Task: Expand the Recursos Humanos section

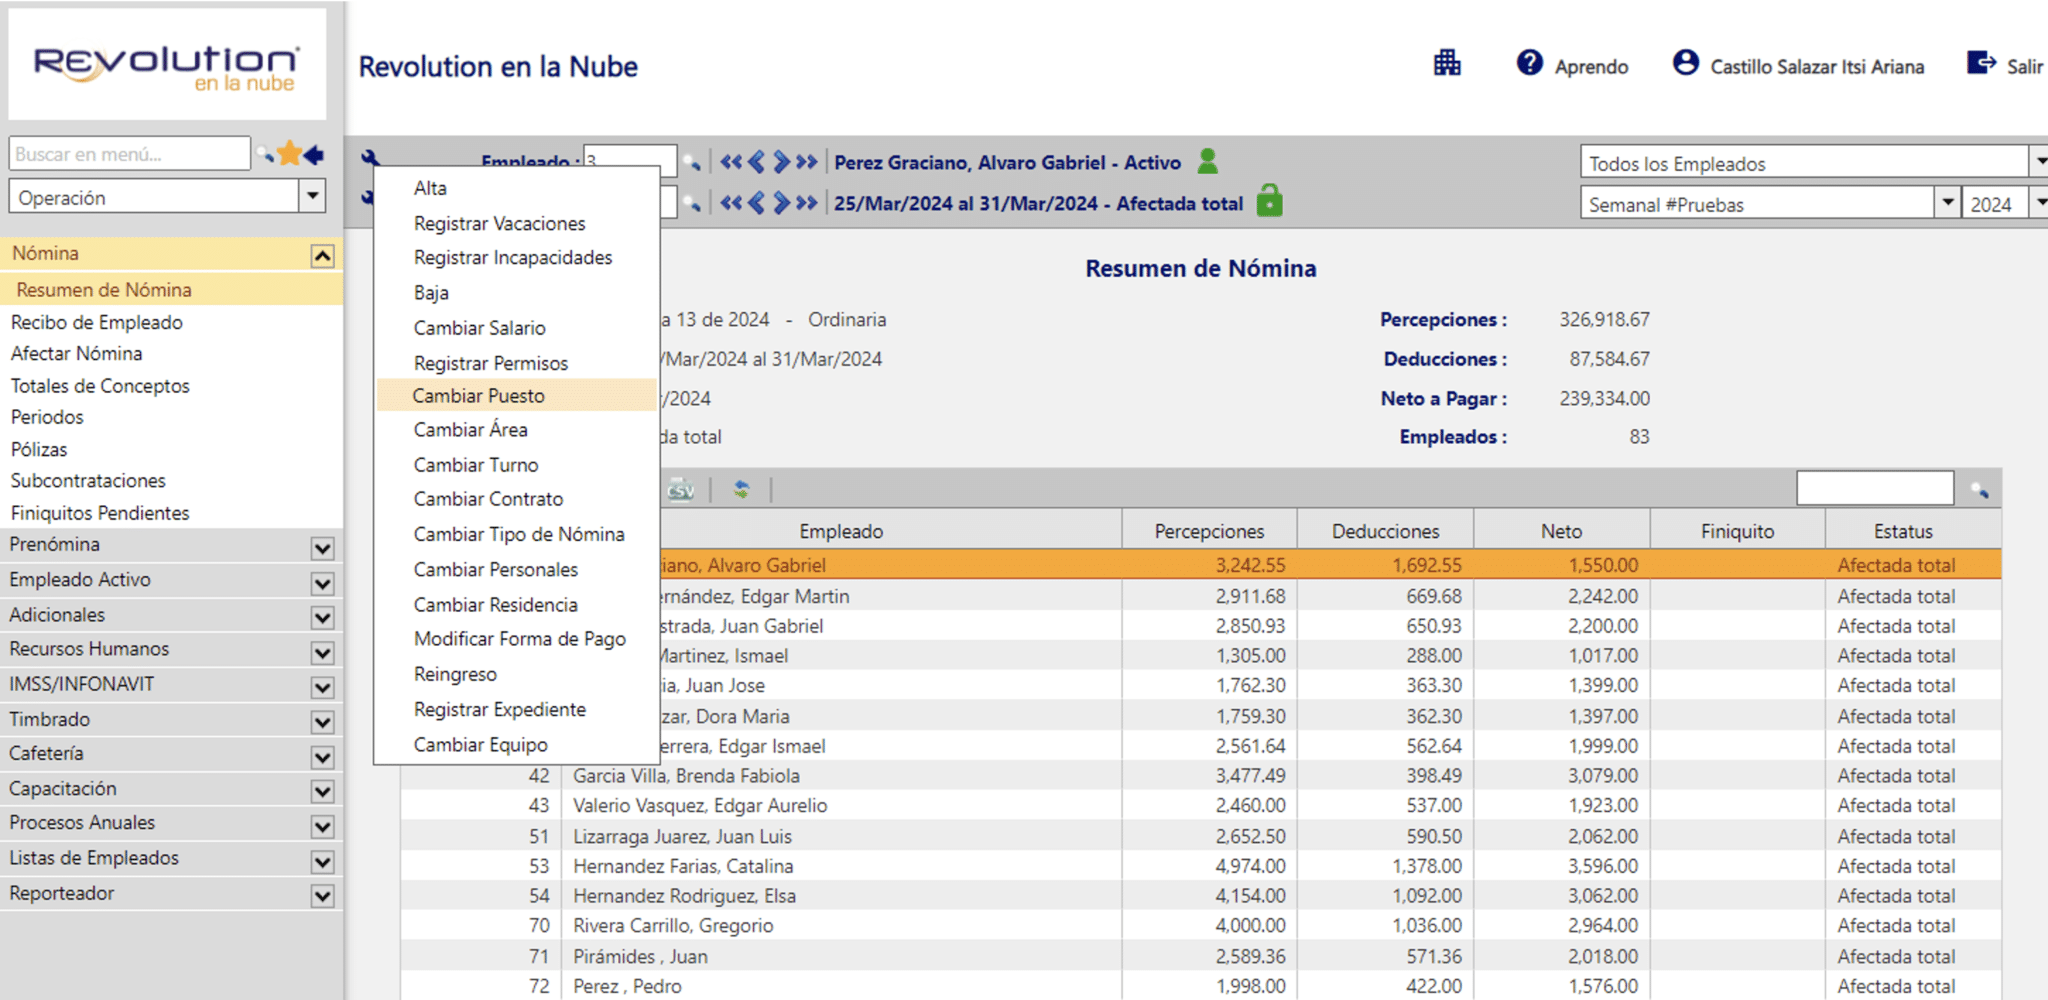Action: click(x=322, y=652)
